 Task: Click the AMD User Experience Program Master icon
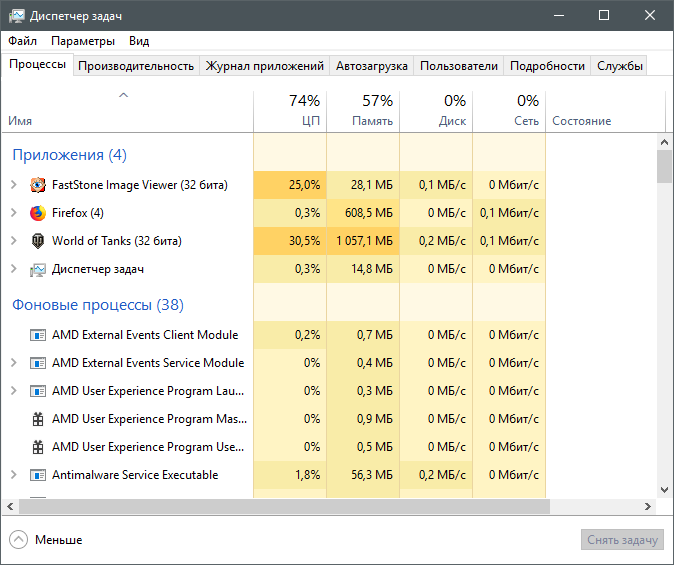tap(38, 419)
